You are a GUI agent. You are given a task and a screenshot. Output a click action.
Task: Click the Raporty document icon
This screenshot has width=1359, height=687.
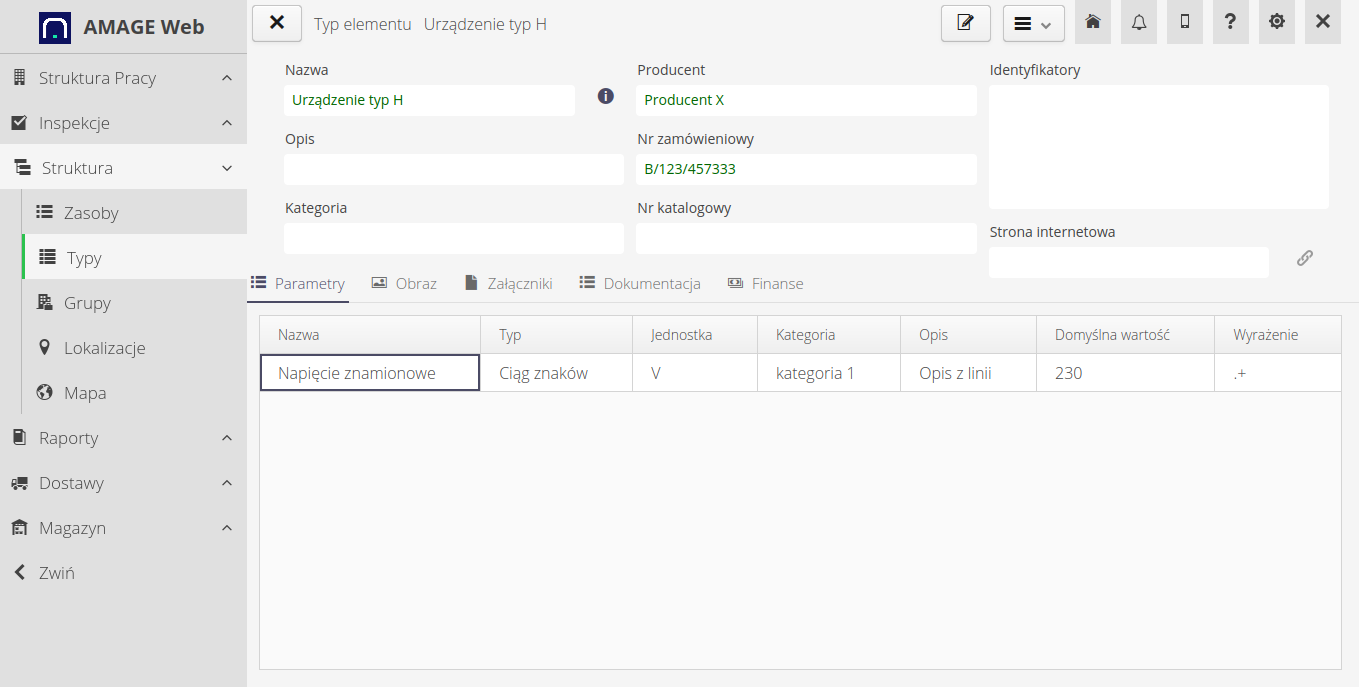click(19, 437)
